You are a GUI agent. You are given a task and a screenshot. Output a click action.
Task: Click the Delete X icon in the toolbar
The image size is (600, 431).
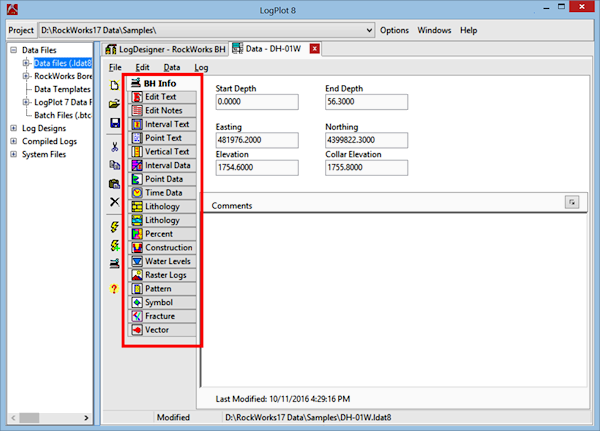[x=115, y=202]
